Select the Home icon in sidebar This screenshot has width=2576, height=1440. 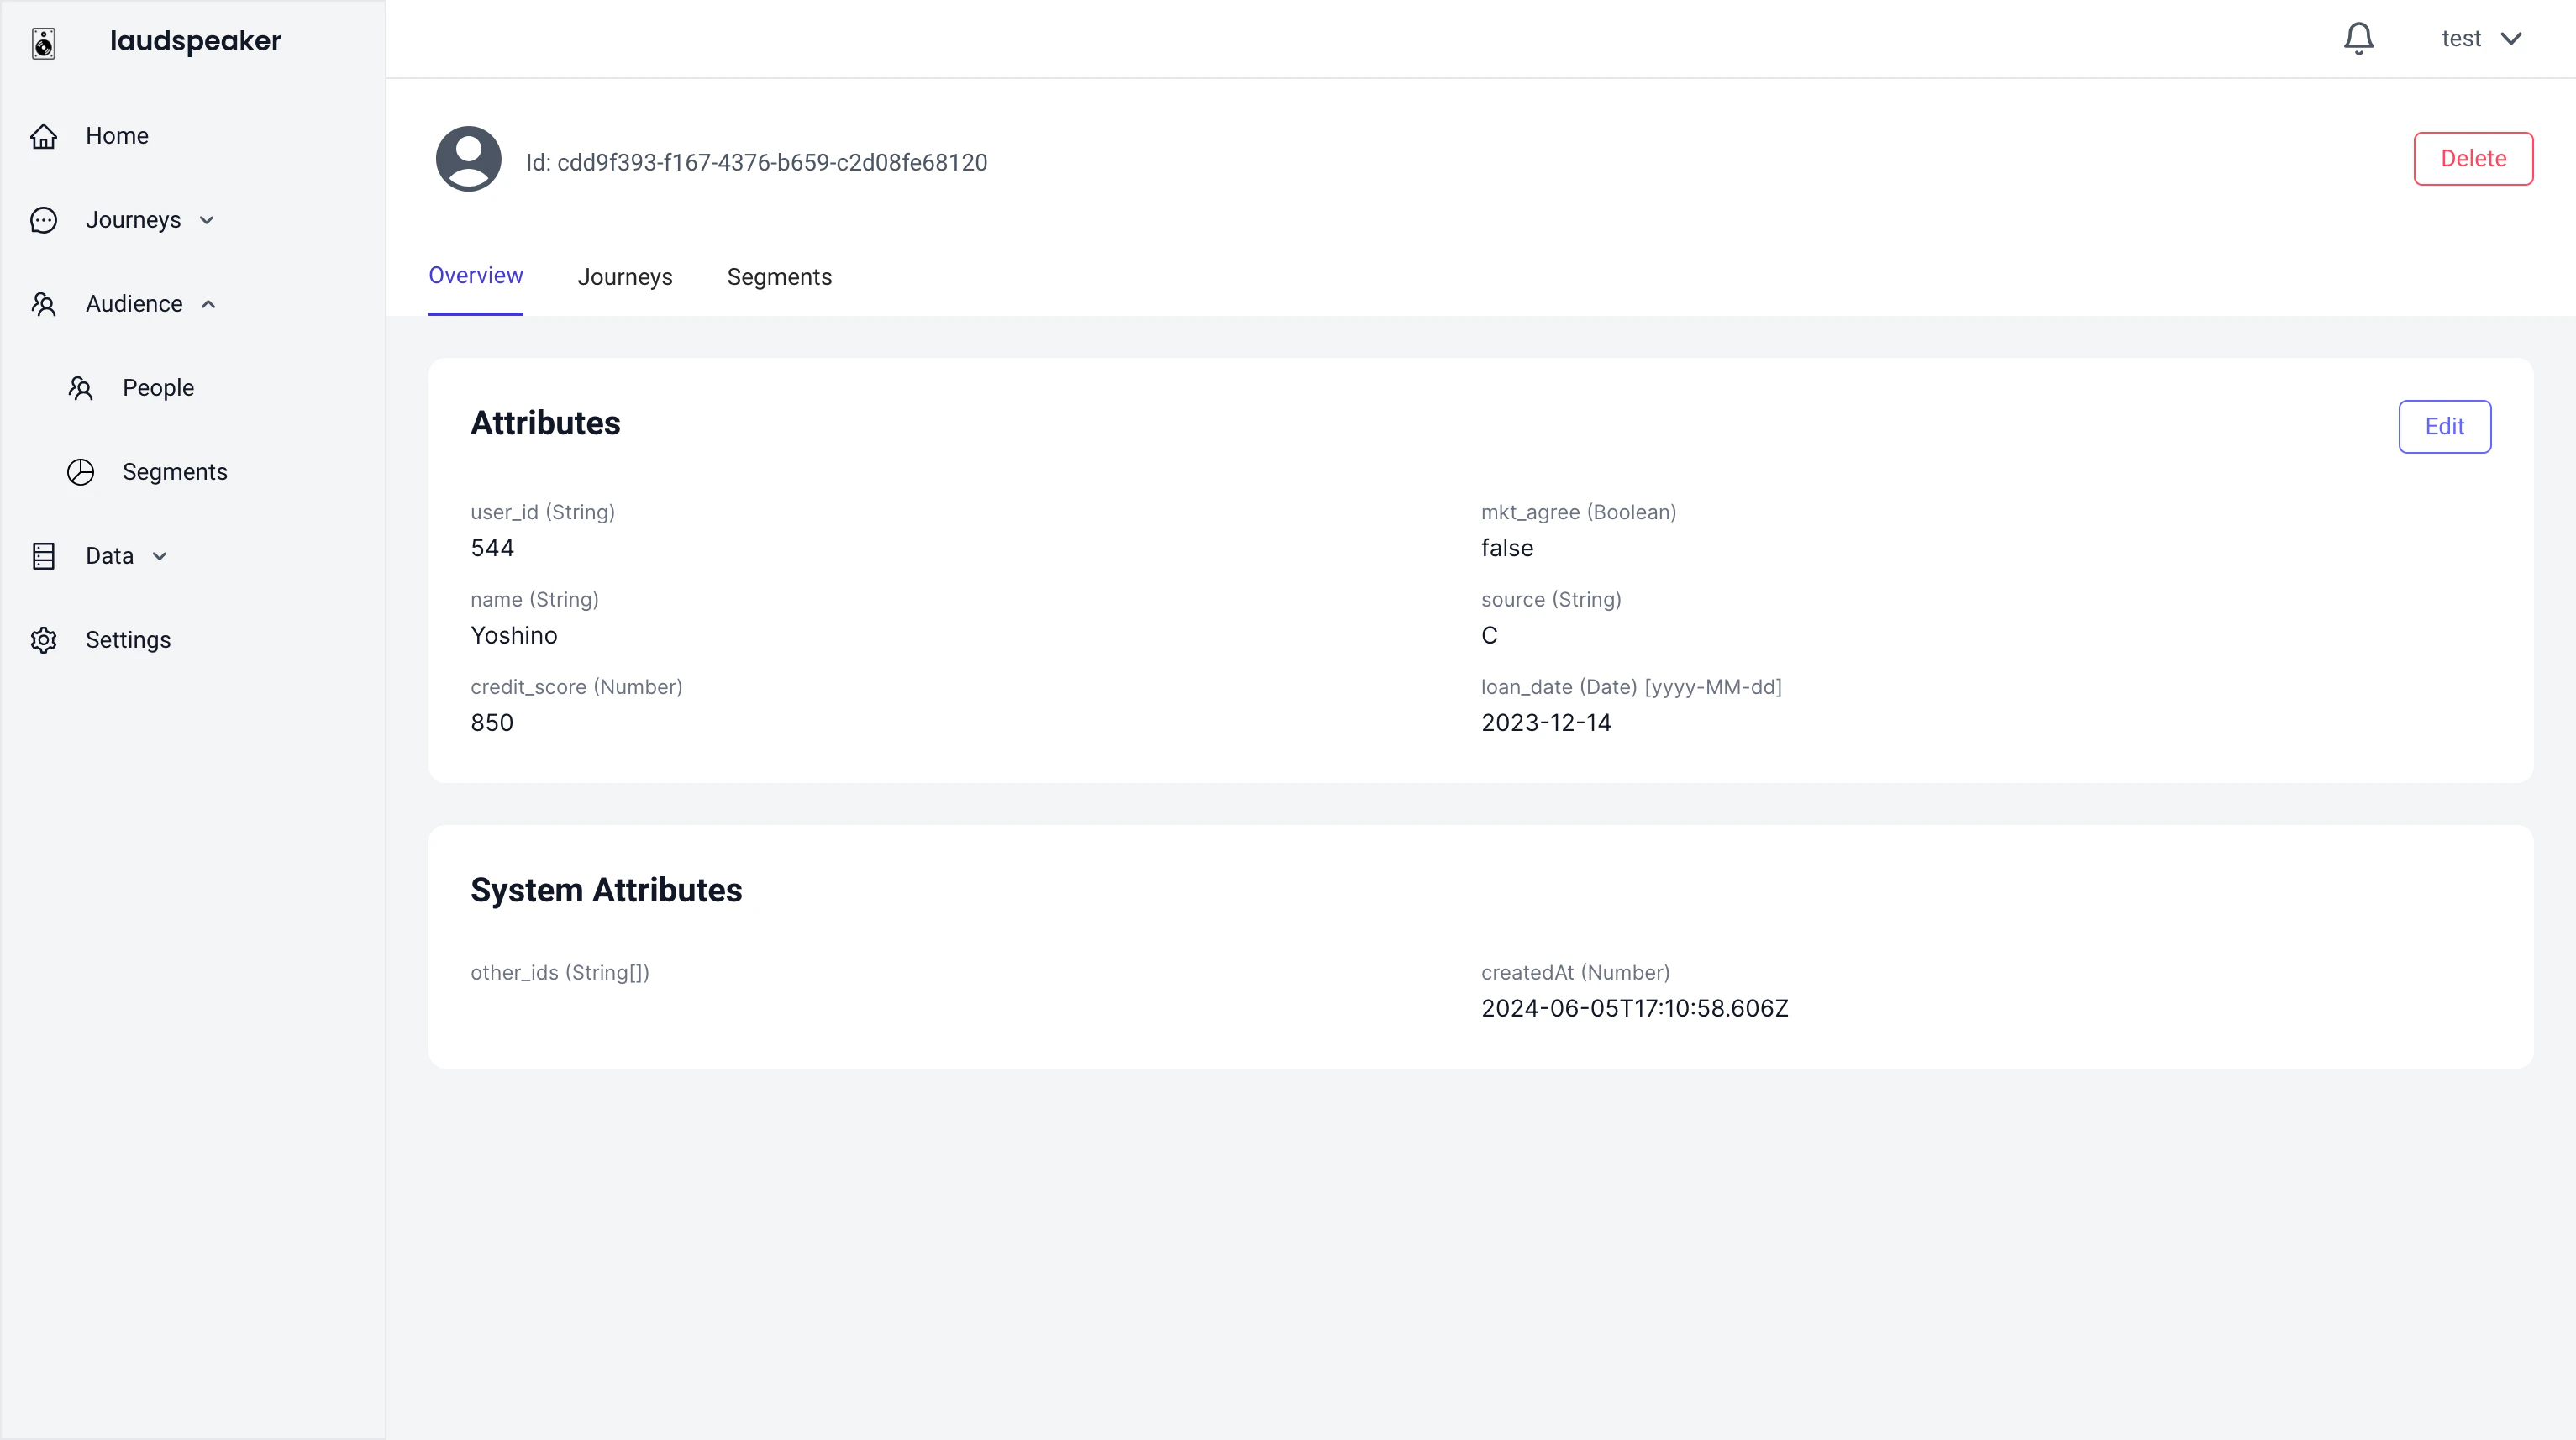tap(43, 135)
